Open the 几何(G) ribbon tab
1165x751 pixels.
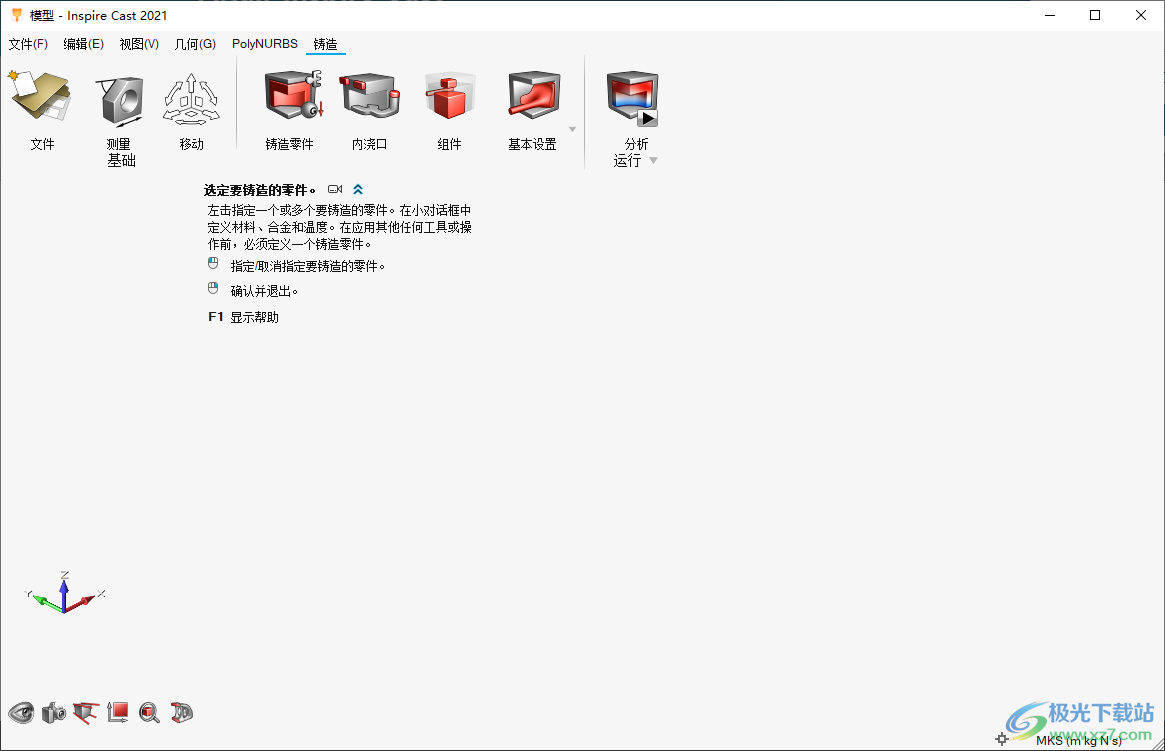pyautogui.click(x=195, y=44)
